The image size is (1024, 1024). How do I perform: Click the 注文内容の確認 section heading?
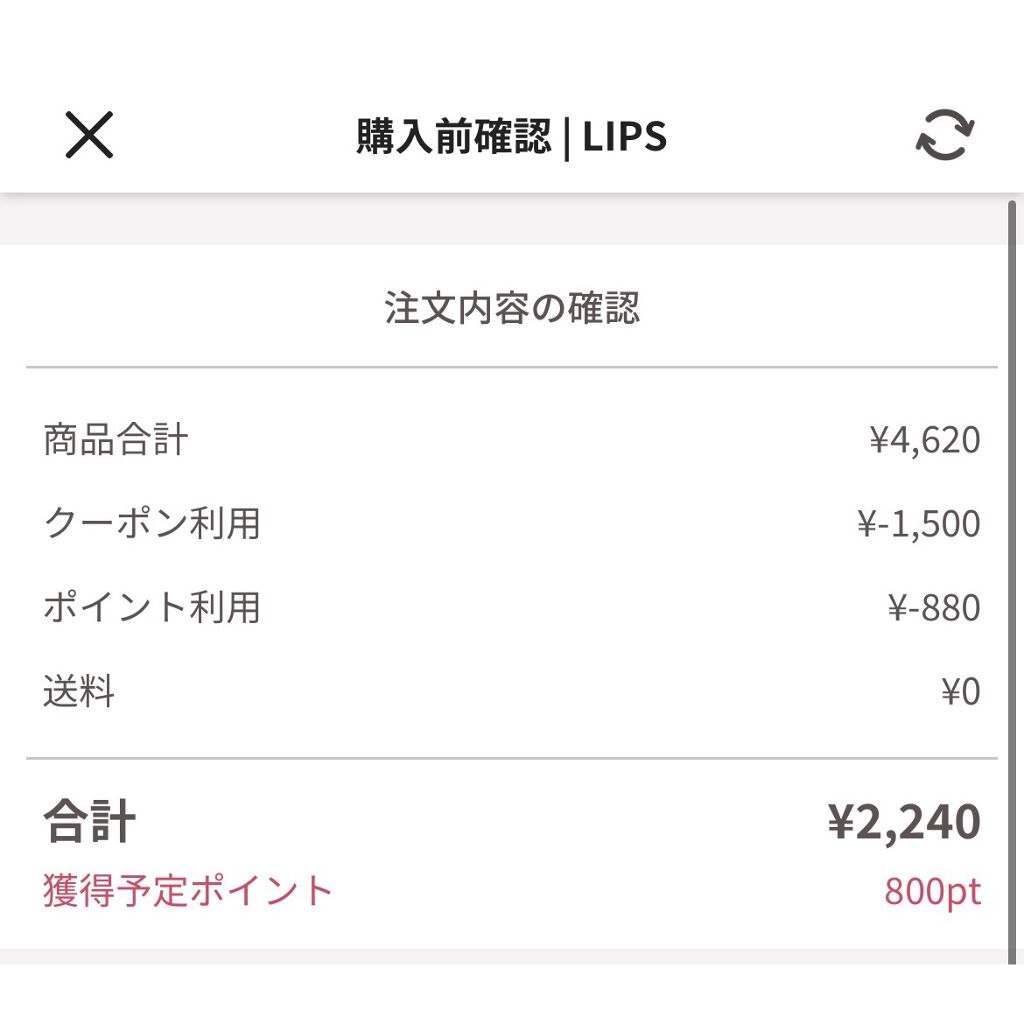(x=512, y=310)
